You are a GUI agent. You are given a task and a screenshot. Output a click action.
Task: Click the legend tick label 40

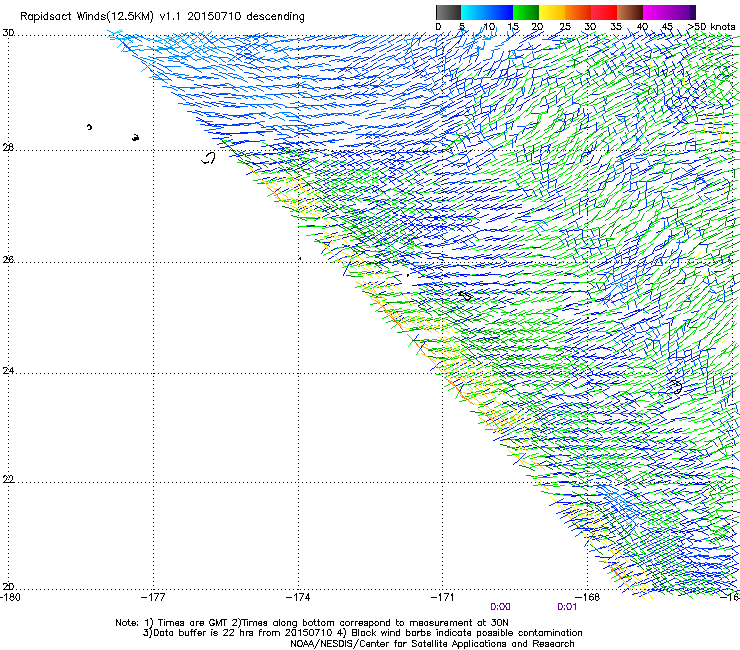click(x=642, y=27)
